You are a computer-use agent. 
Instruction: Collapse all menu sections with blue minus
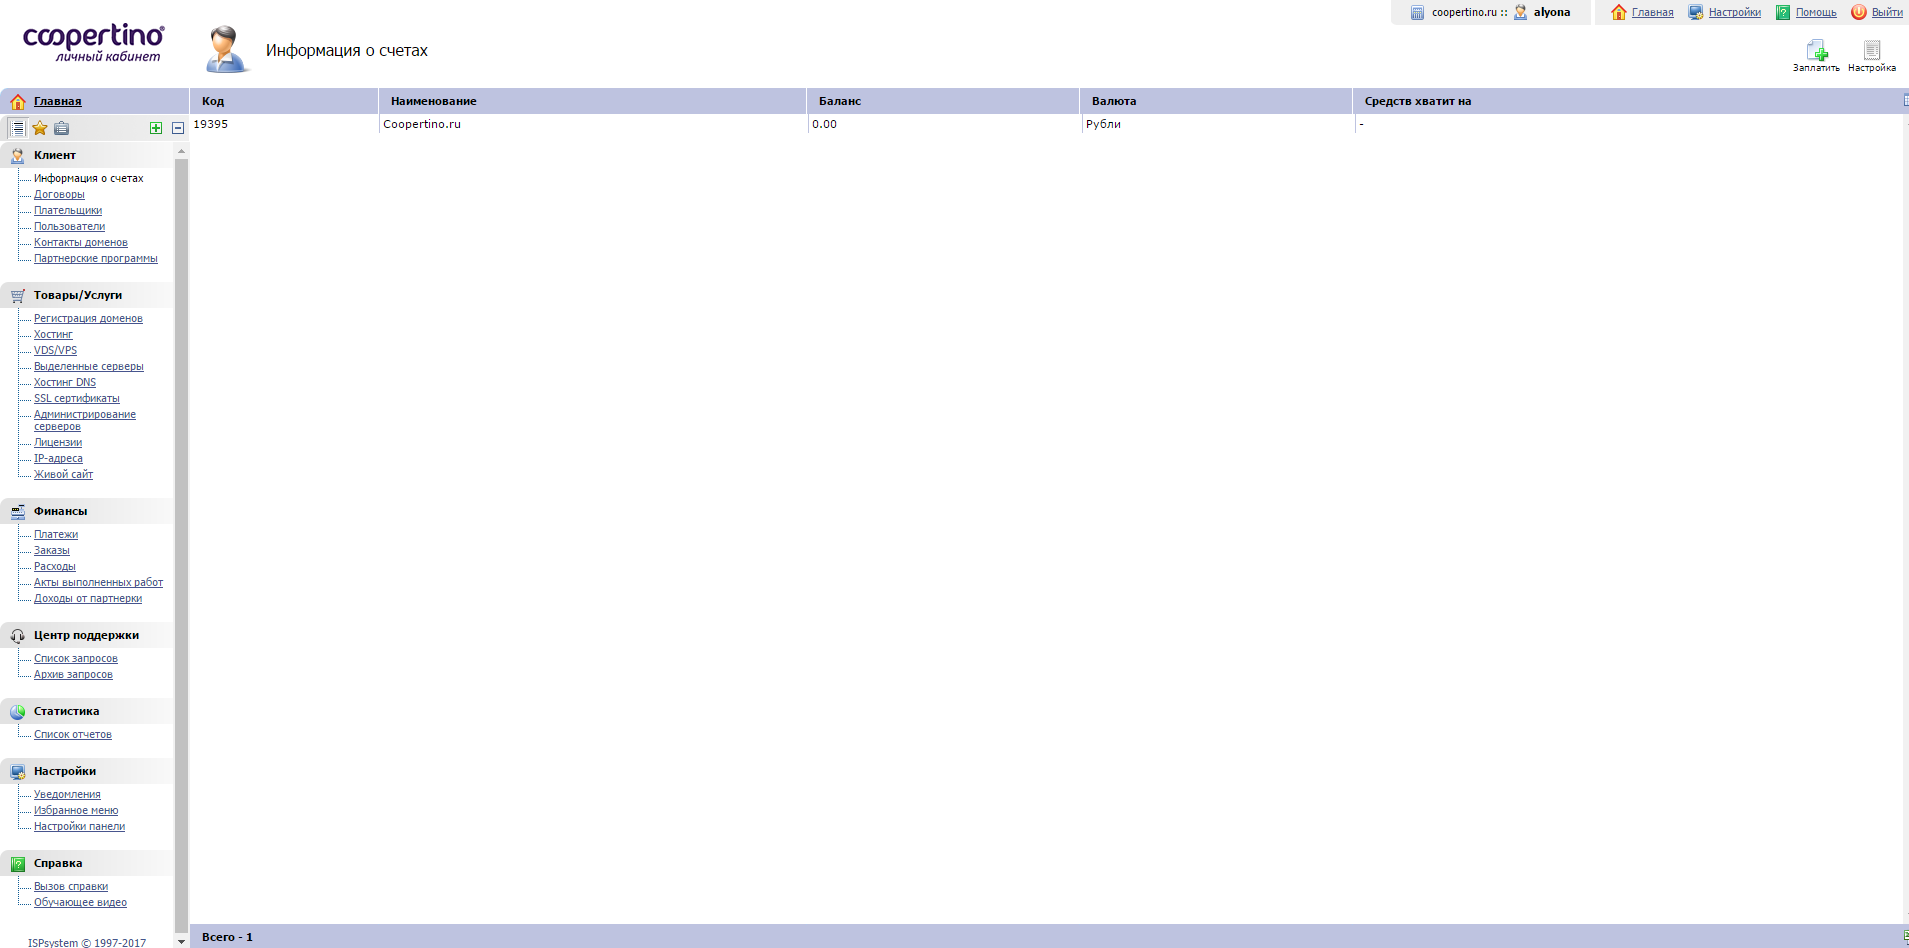click(x=178, y=128)
